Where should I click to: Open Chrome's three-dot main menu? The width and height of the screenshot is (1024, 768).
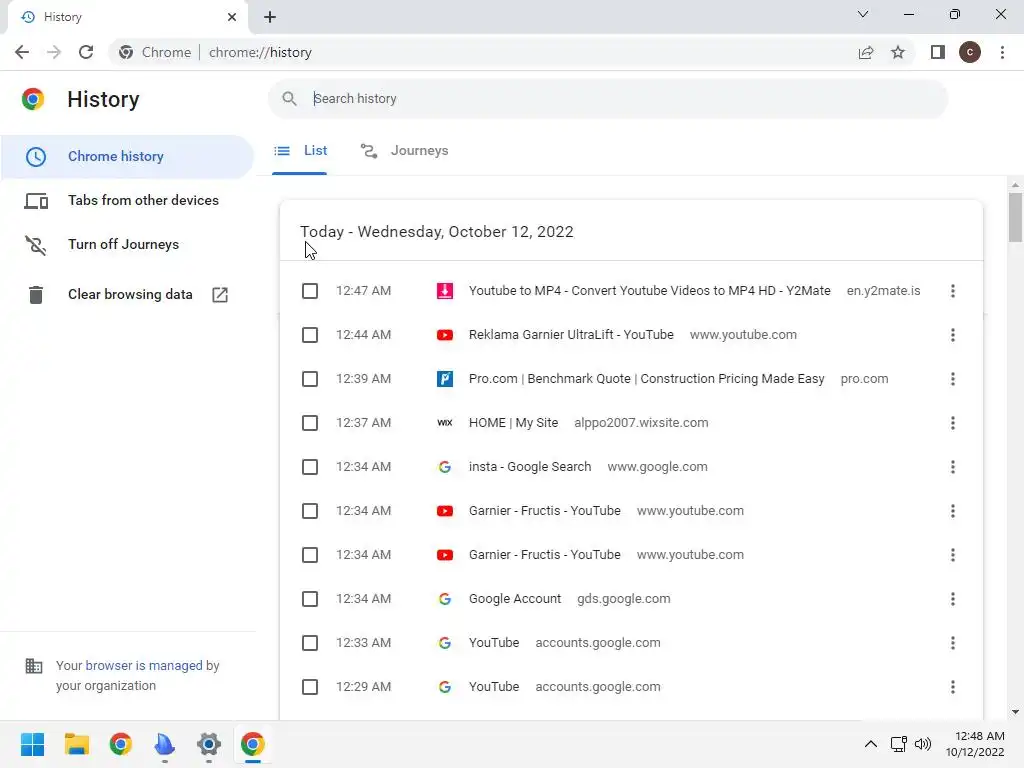[1002, 52]
